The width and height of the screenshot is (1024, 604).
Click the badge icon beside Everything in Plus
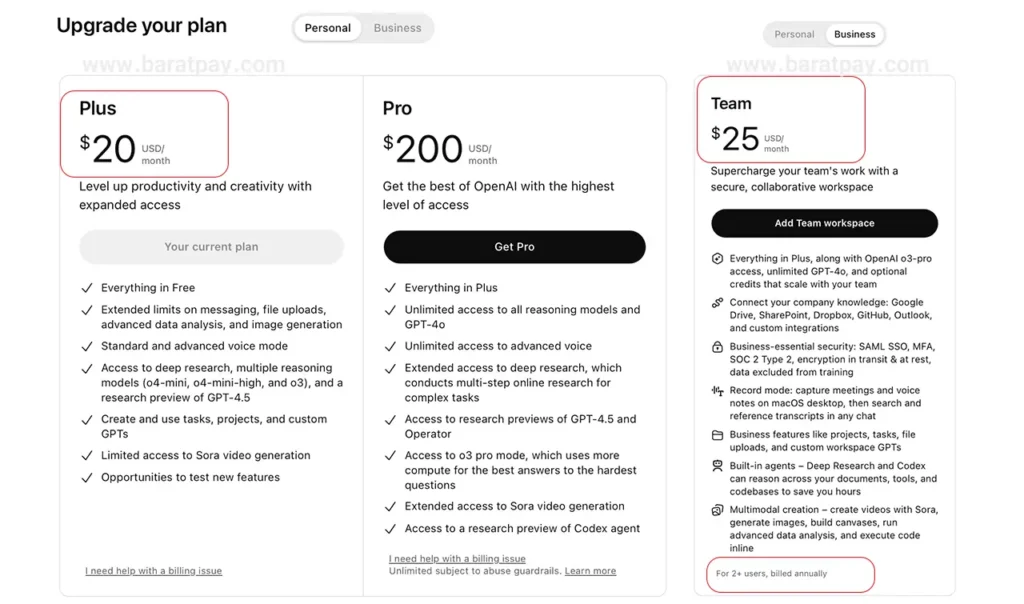tap(717, 259)
